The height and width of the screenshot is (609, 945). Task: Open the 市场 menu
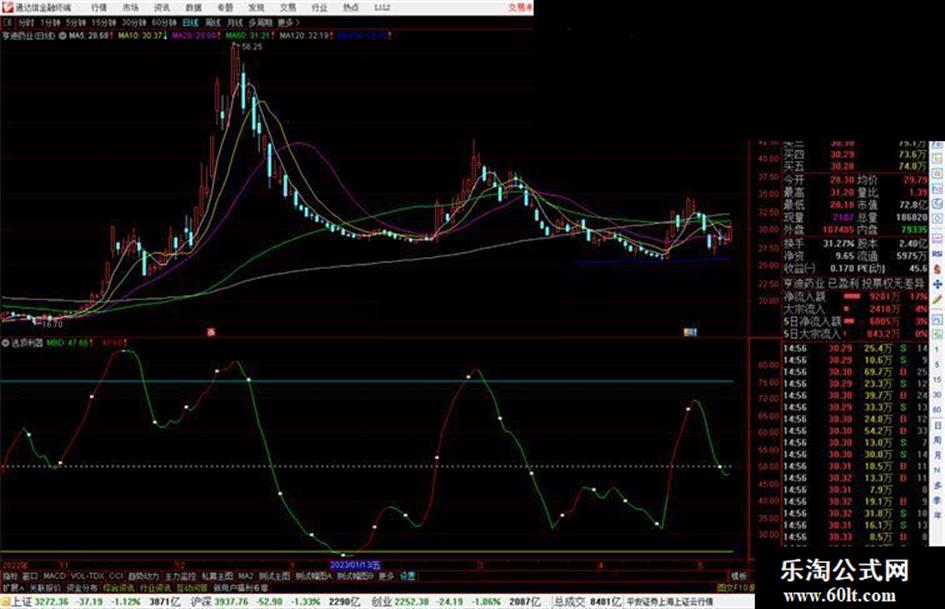(x=130, y=8)
